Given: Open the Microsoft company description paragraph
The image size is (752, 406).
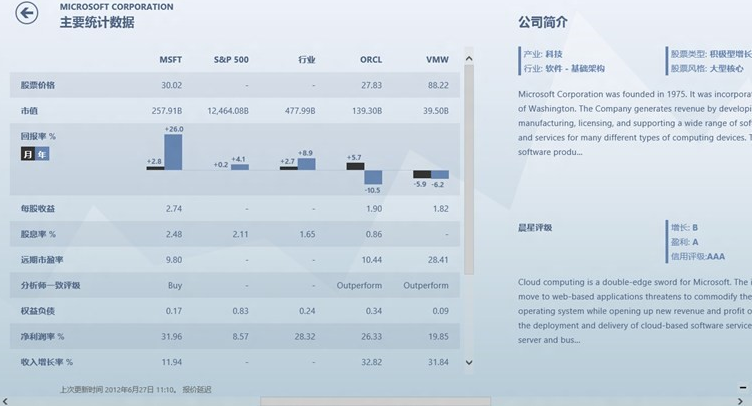Looking at the screenshot, I should [x=635, y=123].
